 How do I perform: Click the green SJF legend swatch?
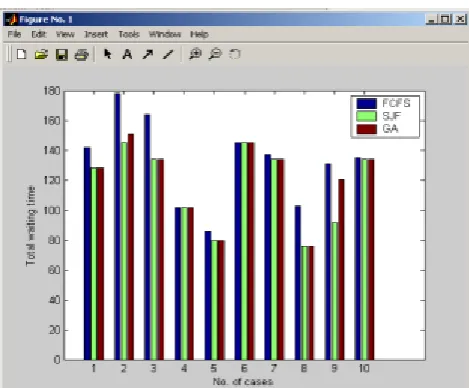click(x=366, y=116)
